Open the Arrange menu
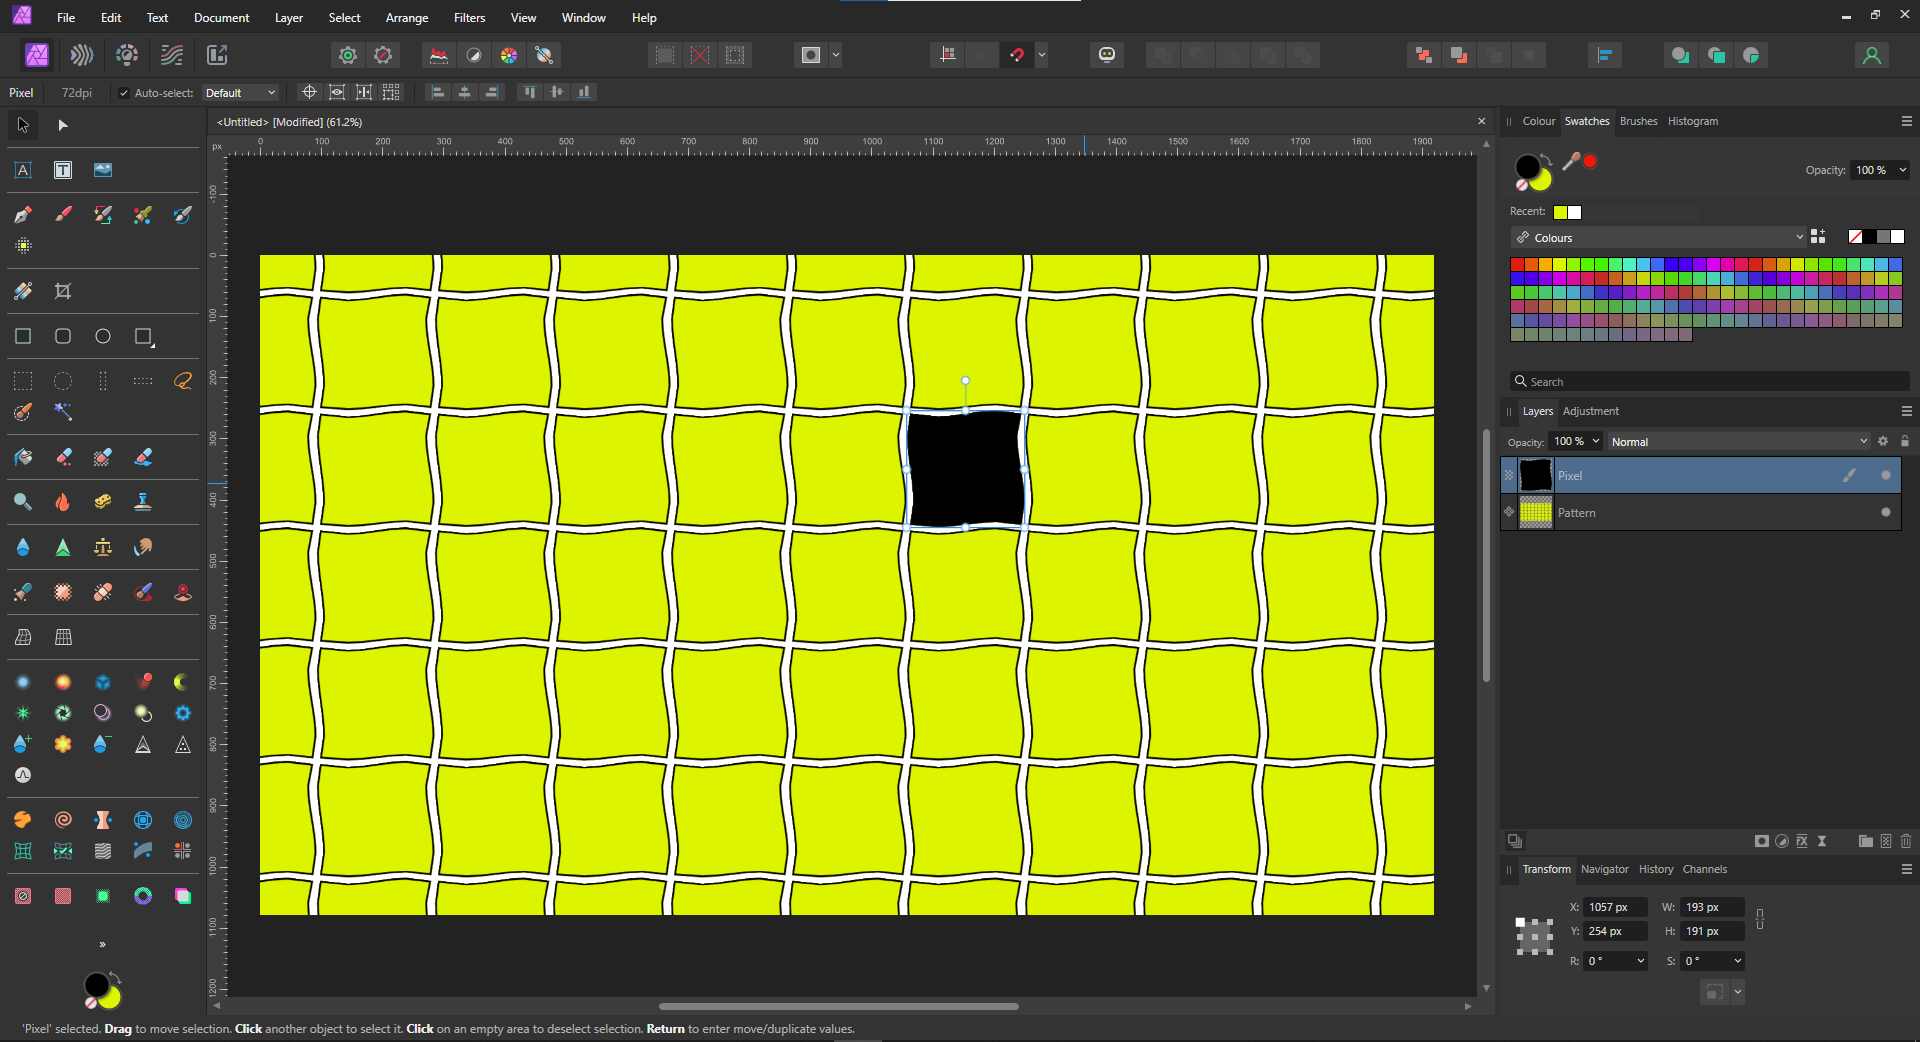1920x1042 pixels. [407, 18]
